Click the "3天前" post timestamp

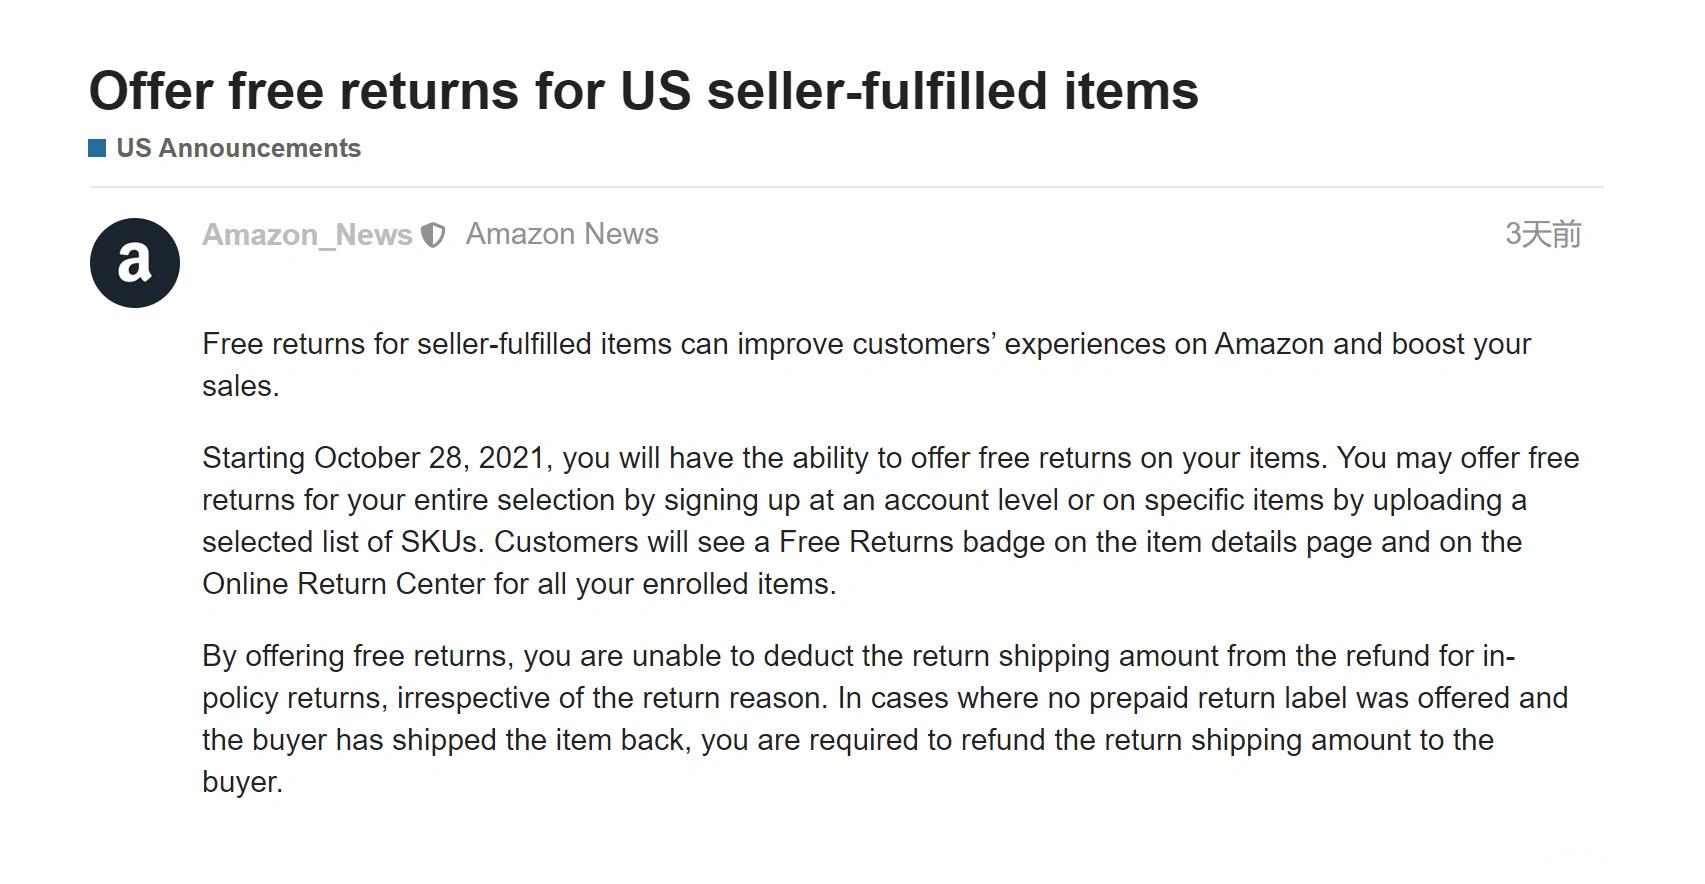pos(1542,234)
